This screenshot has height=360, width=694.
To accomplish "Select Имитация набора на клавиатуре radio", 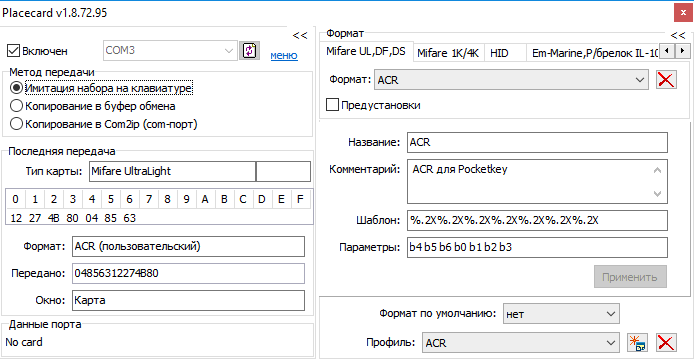I will tap(16, 88).
